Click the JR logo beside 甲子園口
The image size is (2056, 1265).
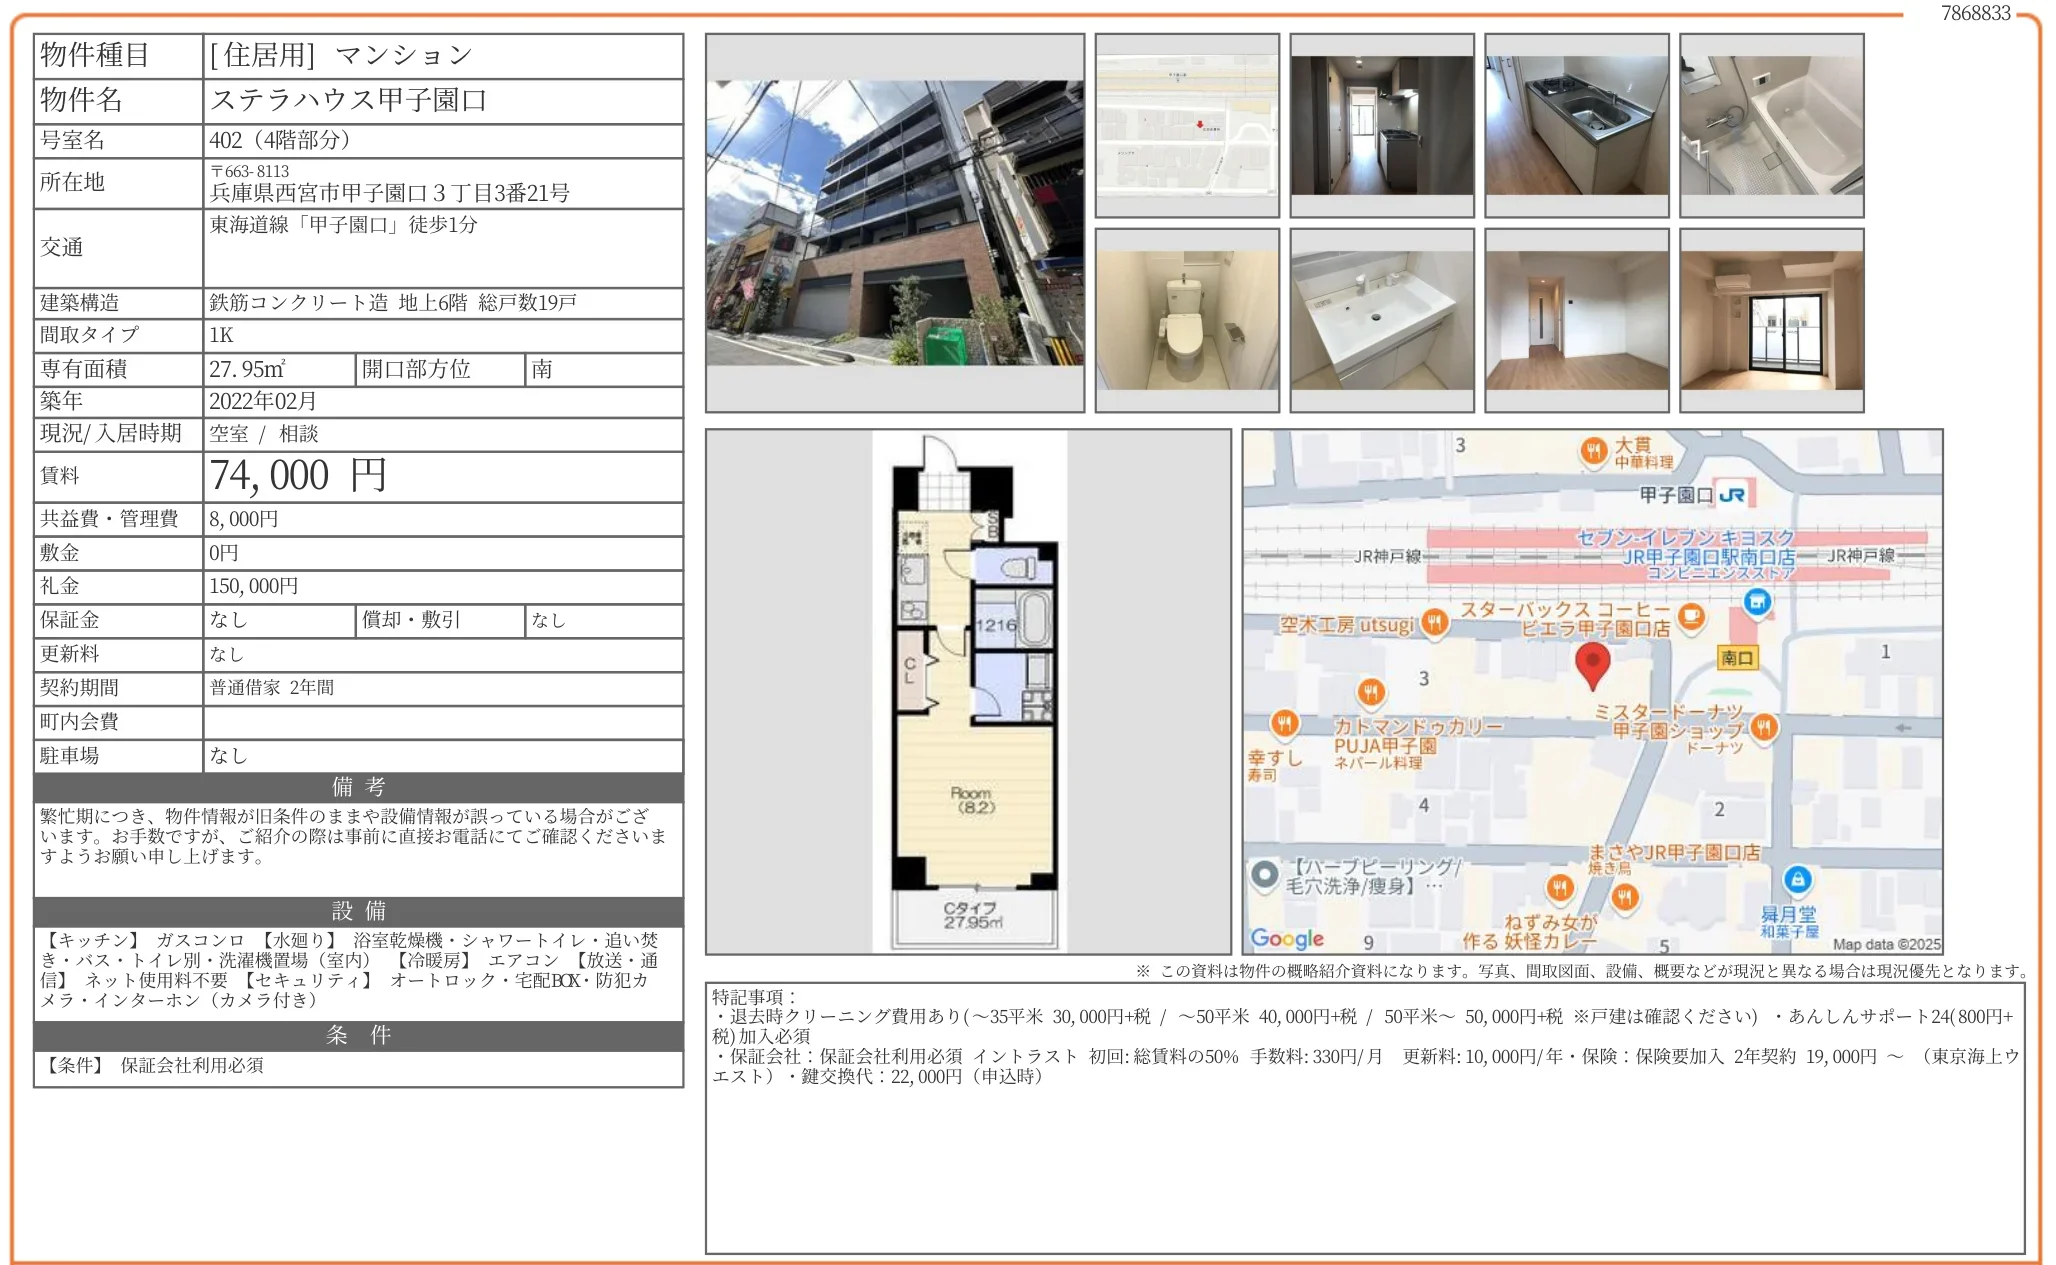click(x=1732, y=495)
